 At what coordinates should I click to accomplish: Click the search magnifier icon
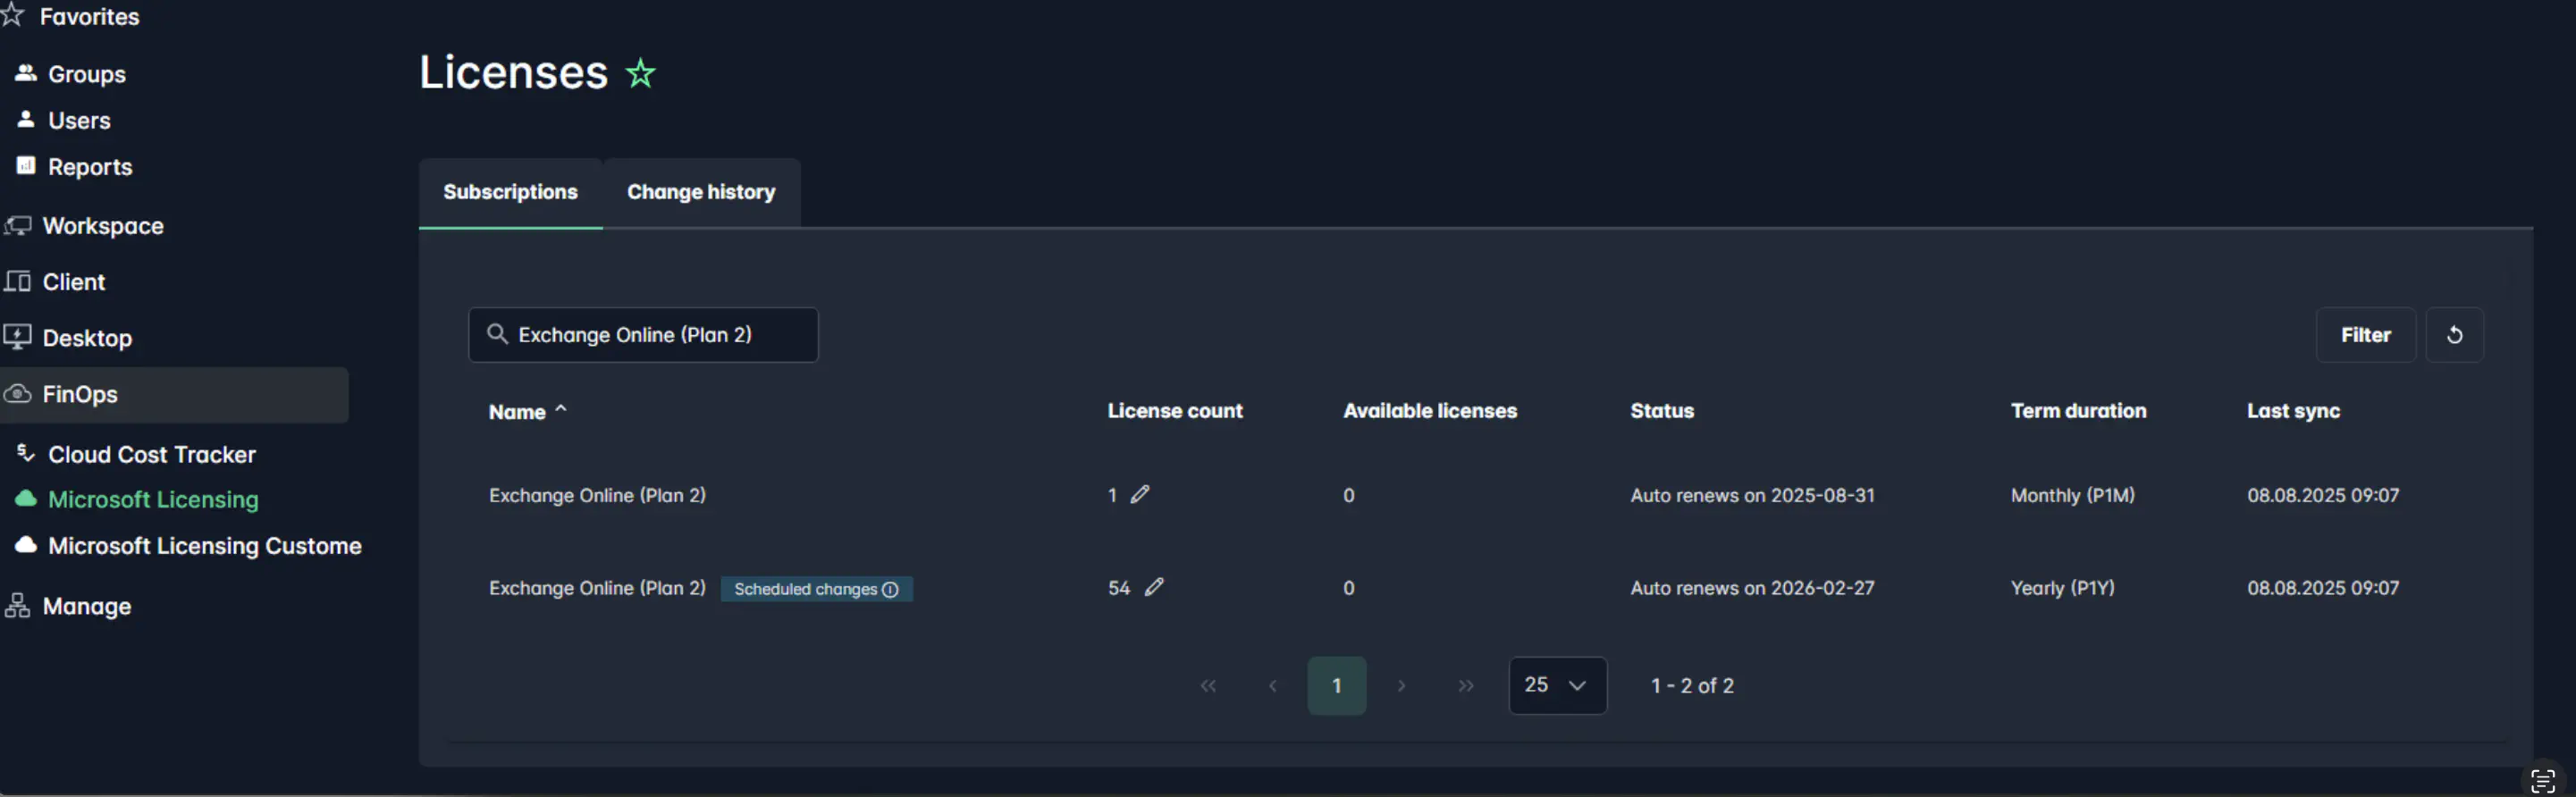(497, 334)
